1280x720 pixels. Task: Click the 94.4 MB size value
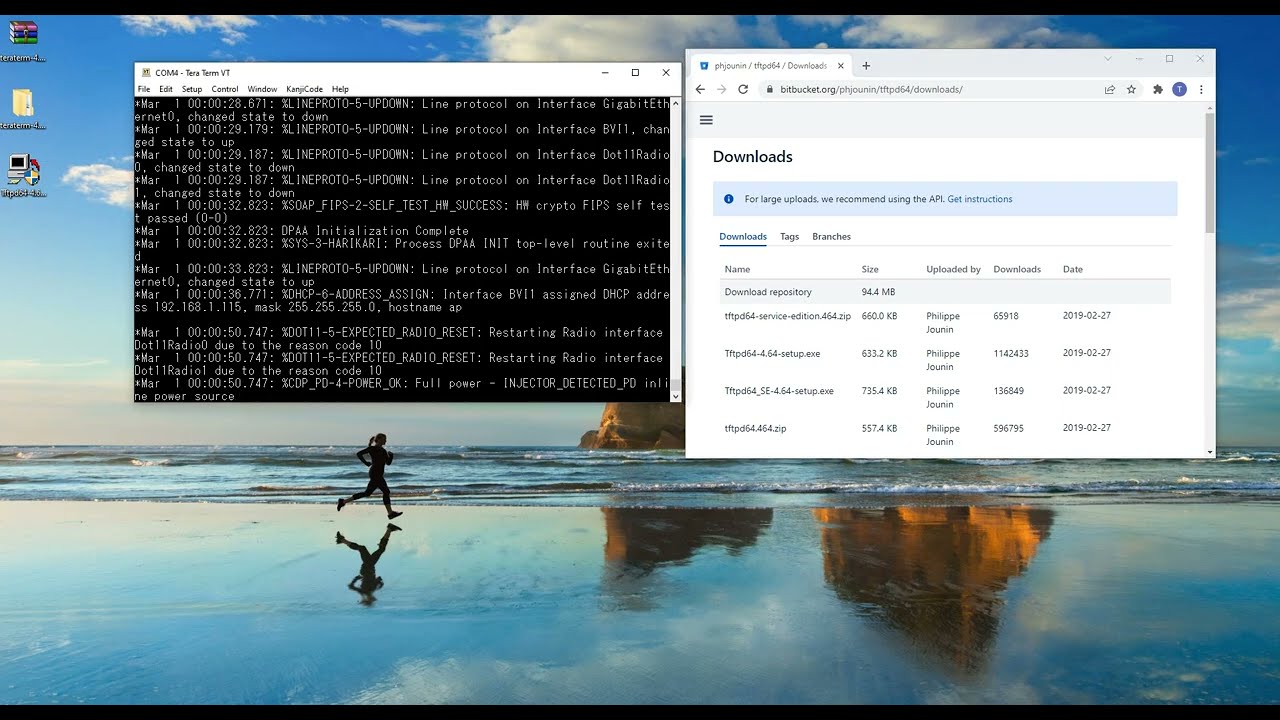(878, 292)
